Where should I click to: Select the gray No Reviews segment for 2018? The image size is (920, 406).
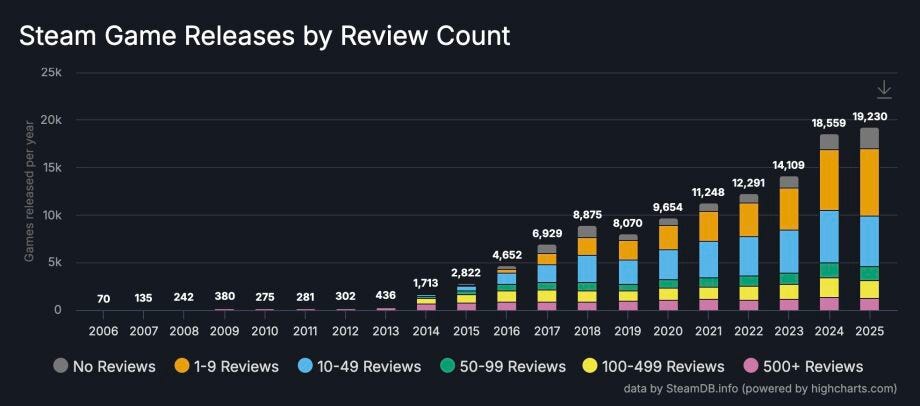(x=587, y=232)
